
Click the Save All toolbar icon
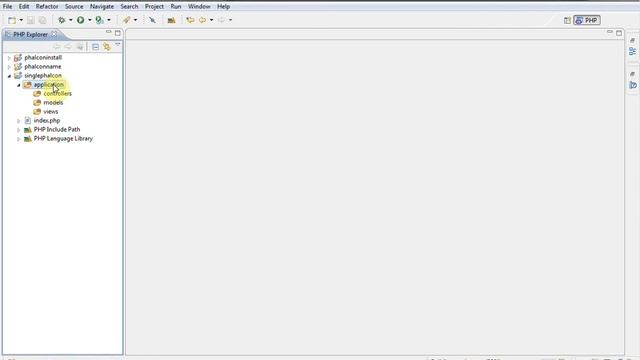[x=42, y=20]
